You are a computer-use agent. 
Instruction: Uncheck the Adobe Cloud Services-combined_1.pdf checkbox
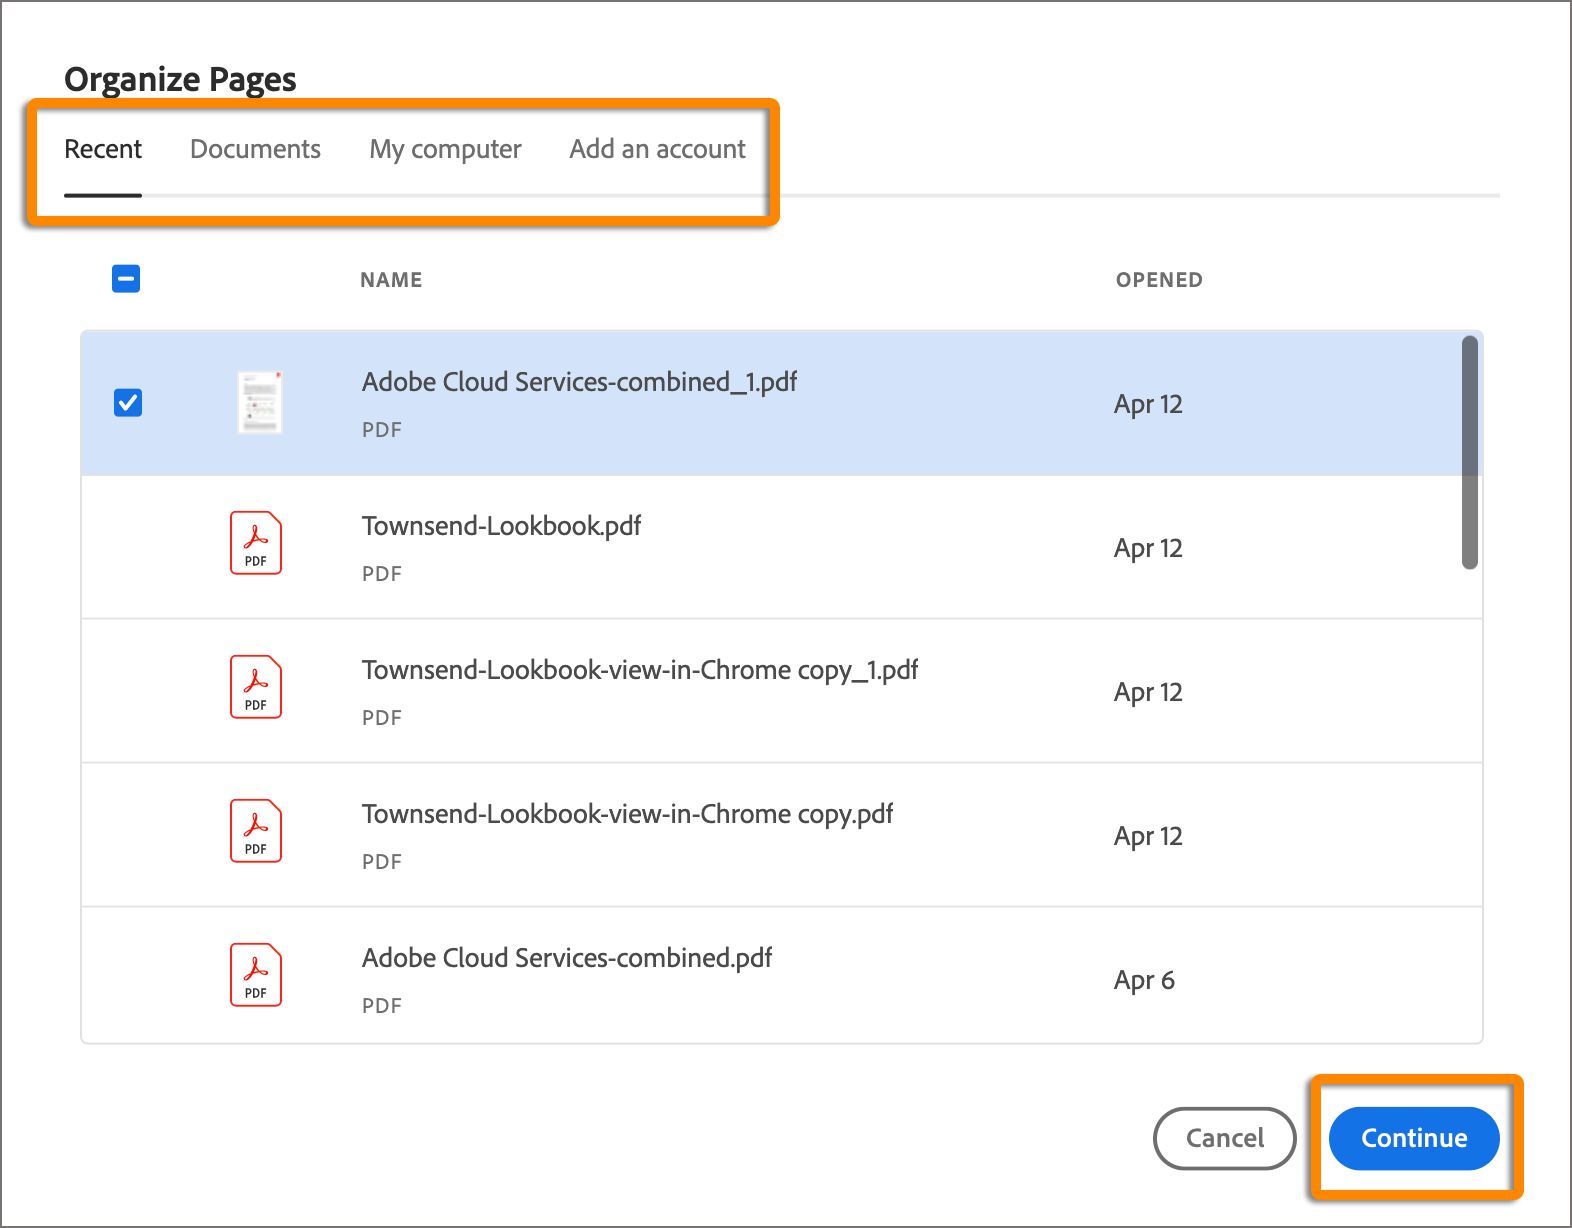pyautogui.click(x=128, y=403)
